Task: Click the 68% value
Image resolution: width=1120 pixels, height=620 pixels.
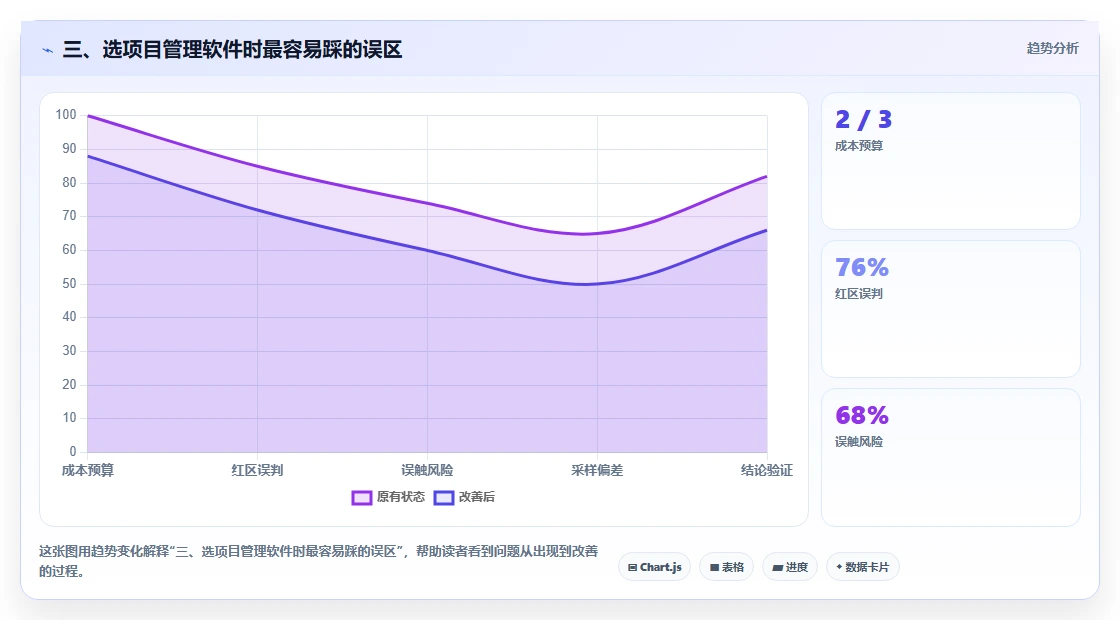Action: pyautogui.click(x=862, y=416)
